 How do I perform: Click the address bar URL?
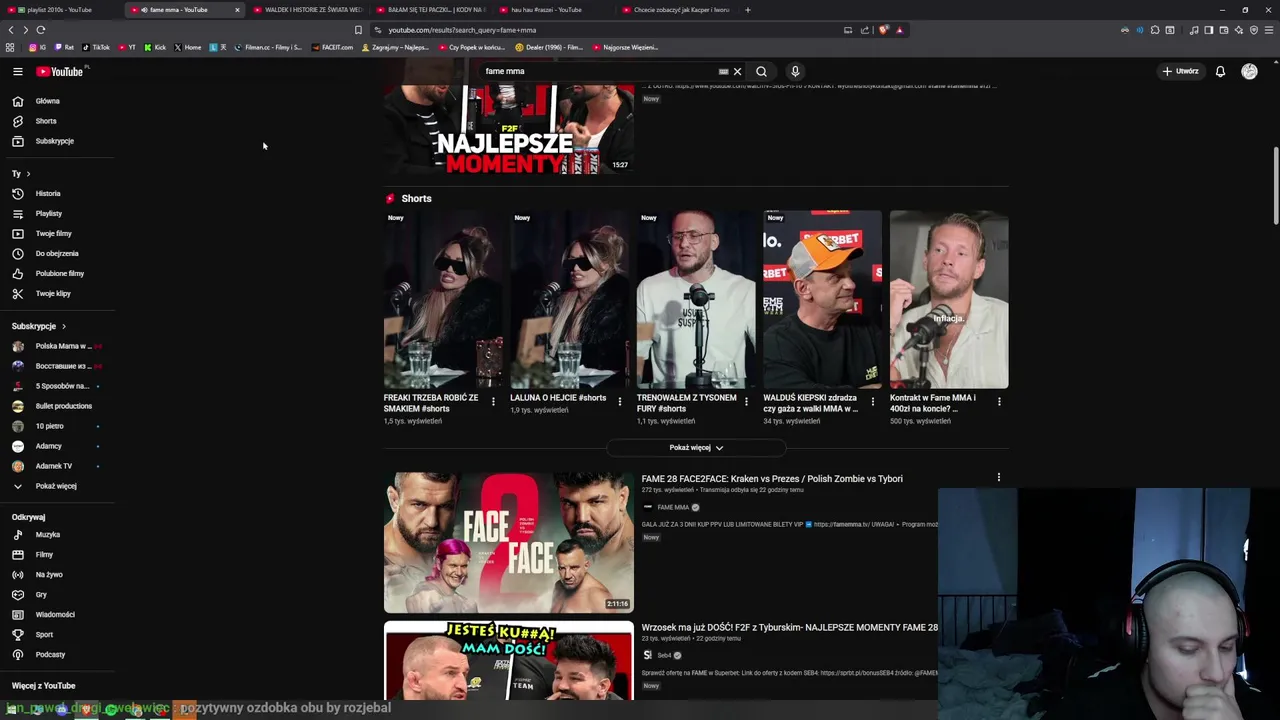(x=462, y=30)
